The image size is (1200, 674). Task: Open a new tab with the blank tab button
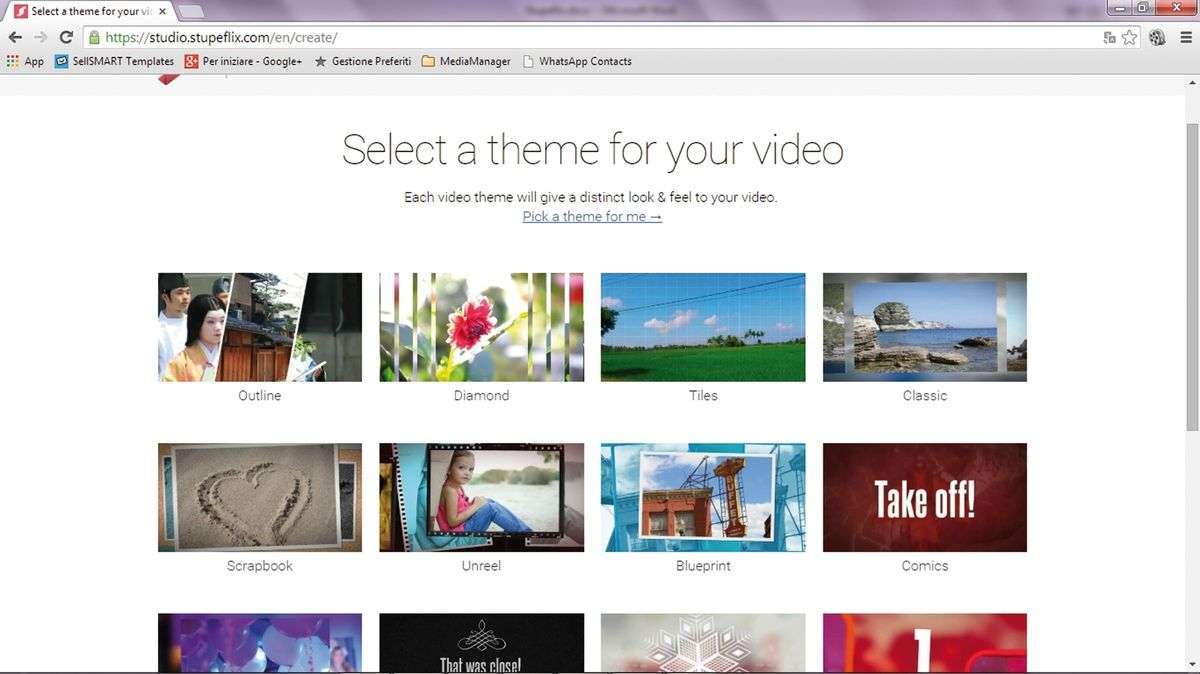(190, 12)
